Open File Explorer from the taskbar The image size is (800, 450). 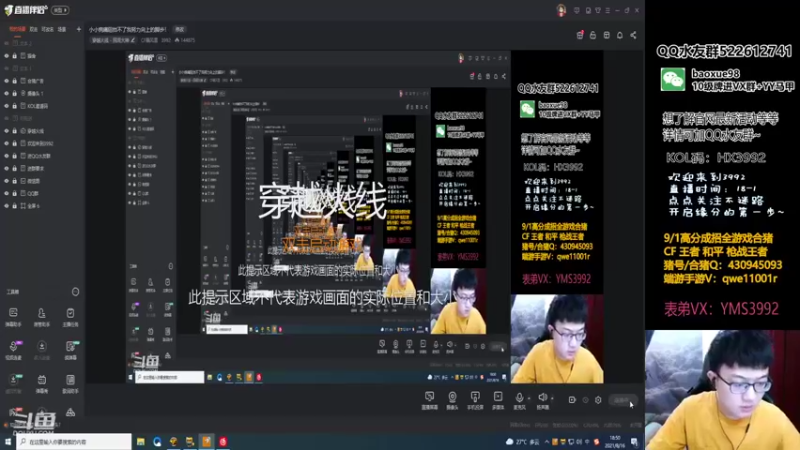coord(140,442)
